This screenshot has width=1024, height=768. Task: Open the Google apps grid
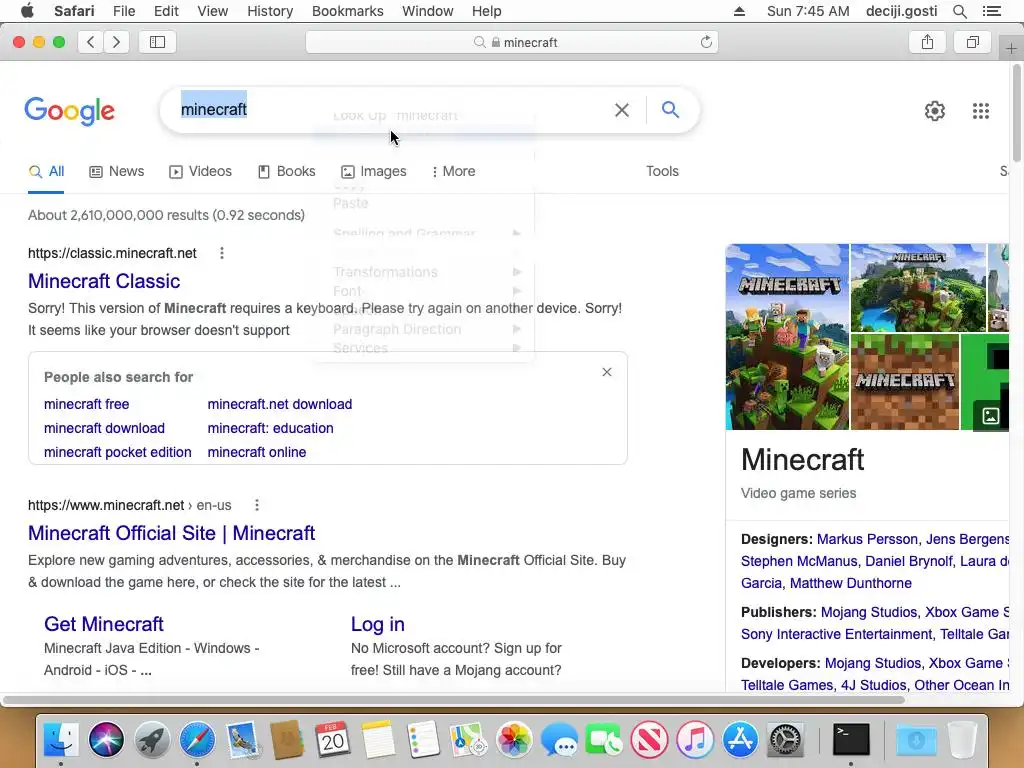click(x=980, y=111)
